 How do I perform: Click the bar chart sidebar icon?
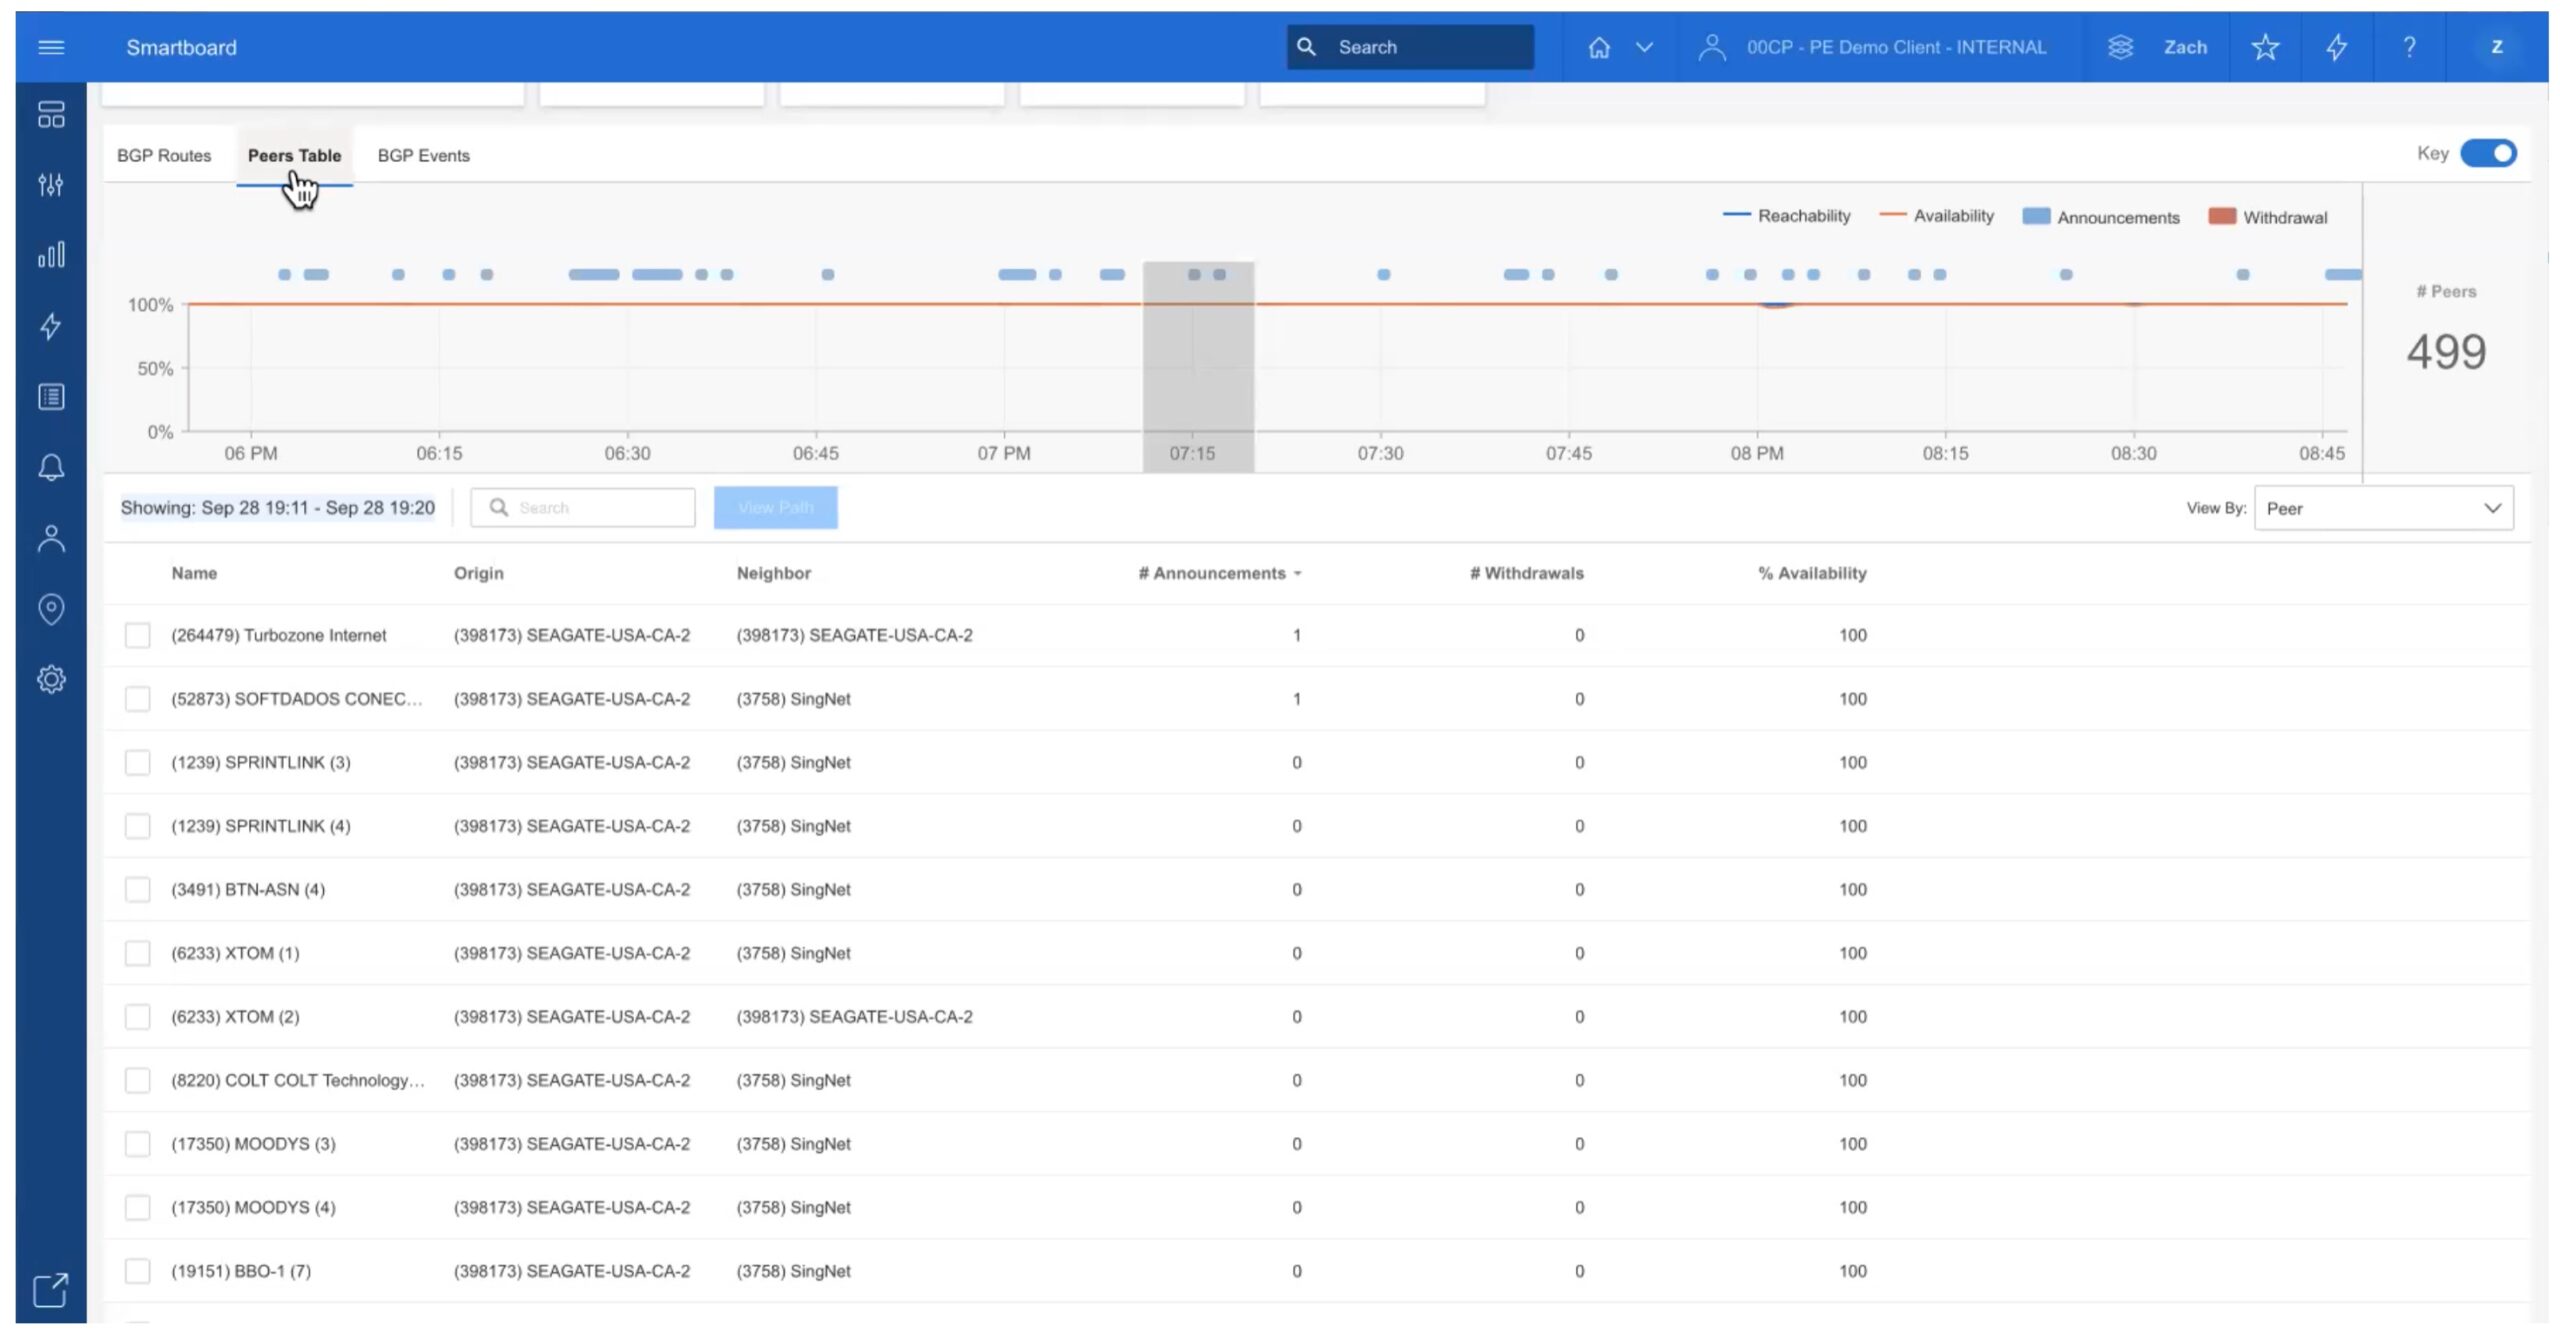[51, 255]
